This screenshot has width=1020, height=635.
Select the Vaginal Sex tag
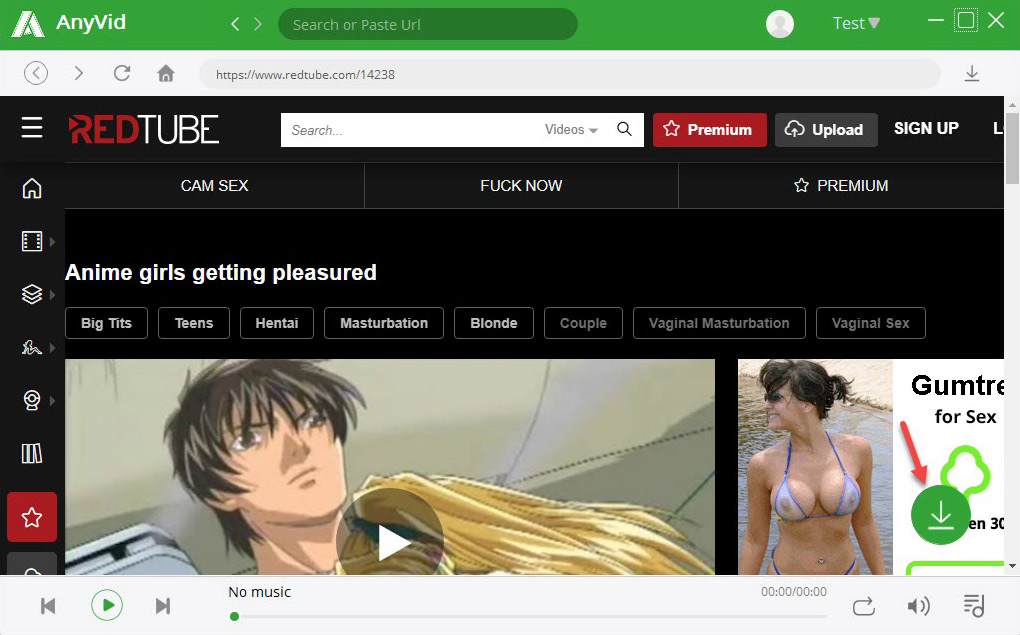point(870,323)
